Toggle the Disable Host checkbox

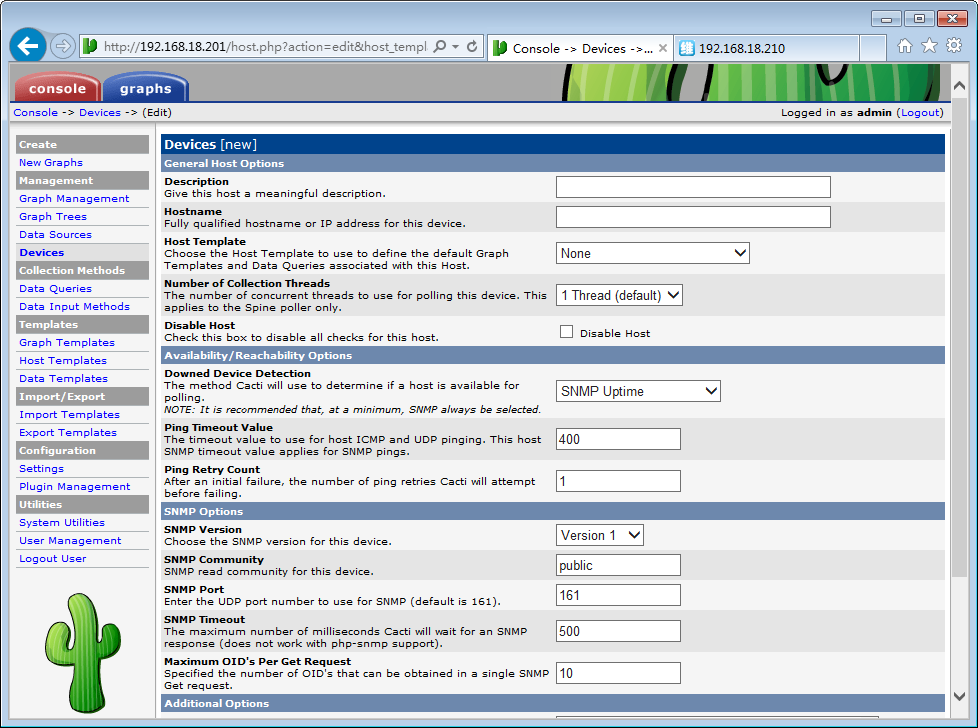click(x=566, y=332)
